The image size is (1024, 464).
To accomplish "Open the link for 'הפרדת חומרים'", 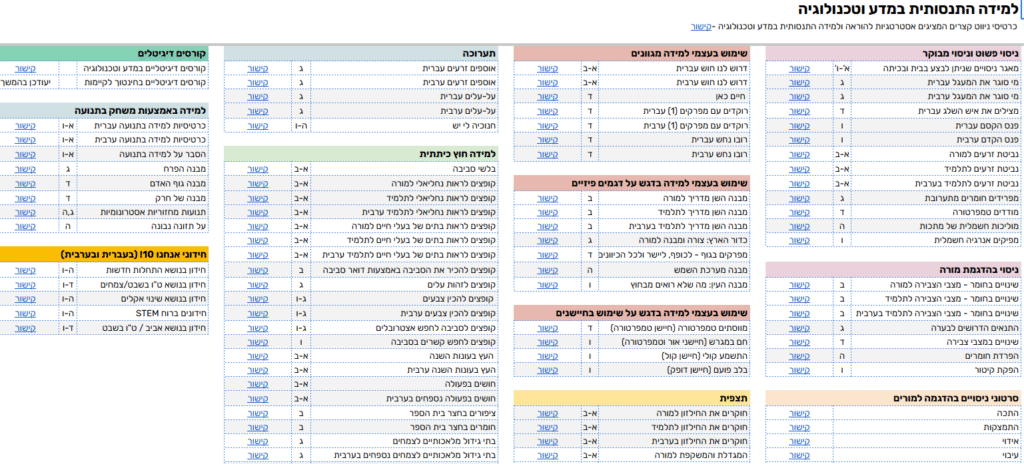I will [x=799, y=356].
